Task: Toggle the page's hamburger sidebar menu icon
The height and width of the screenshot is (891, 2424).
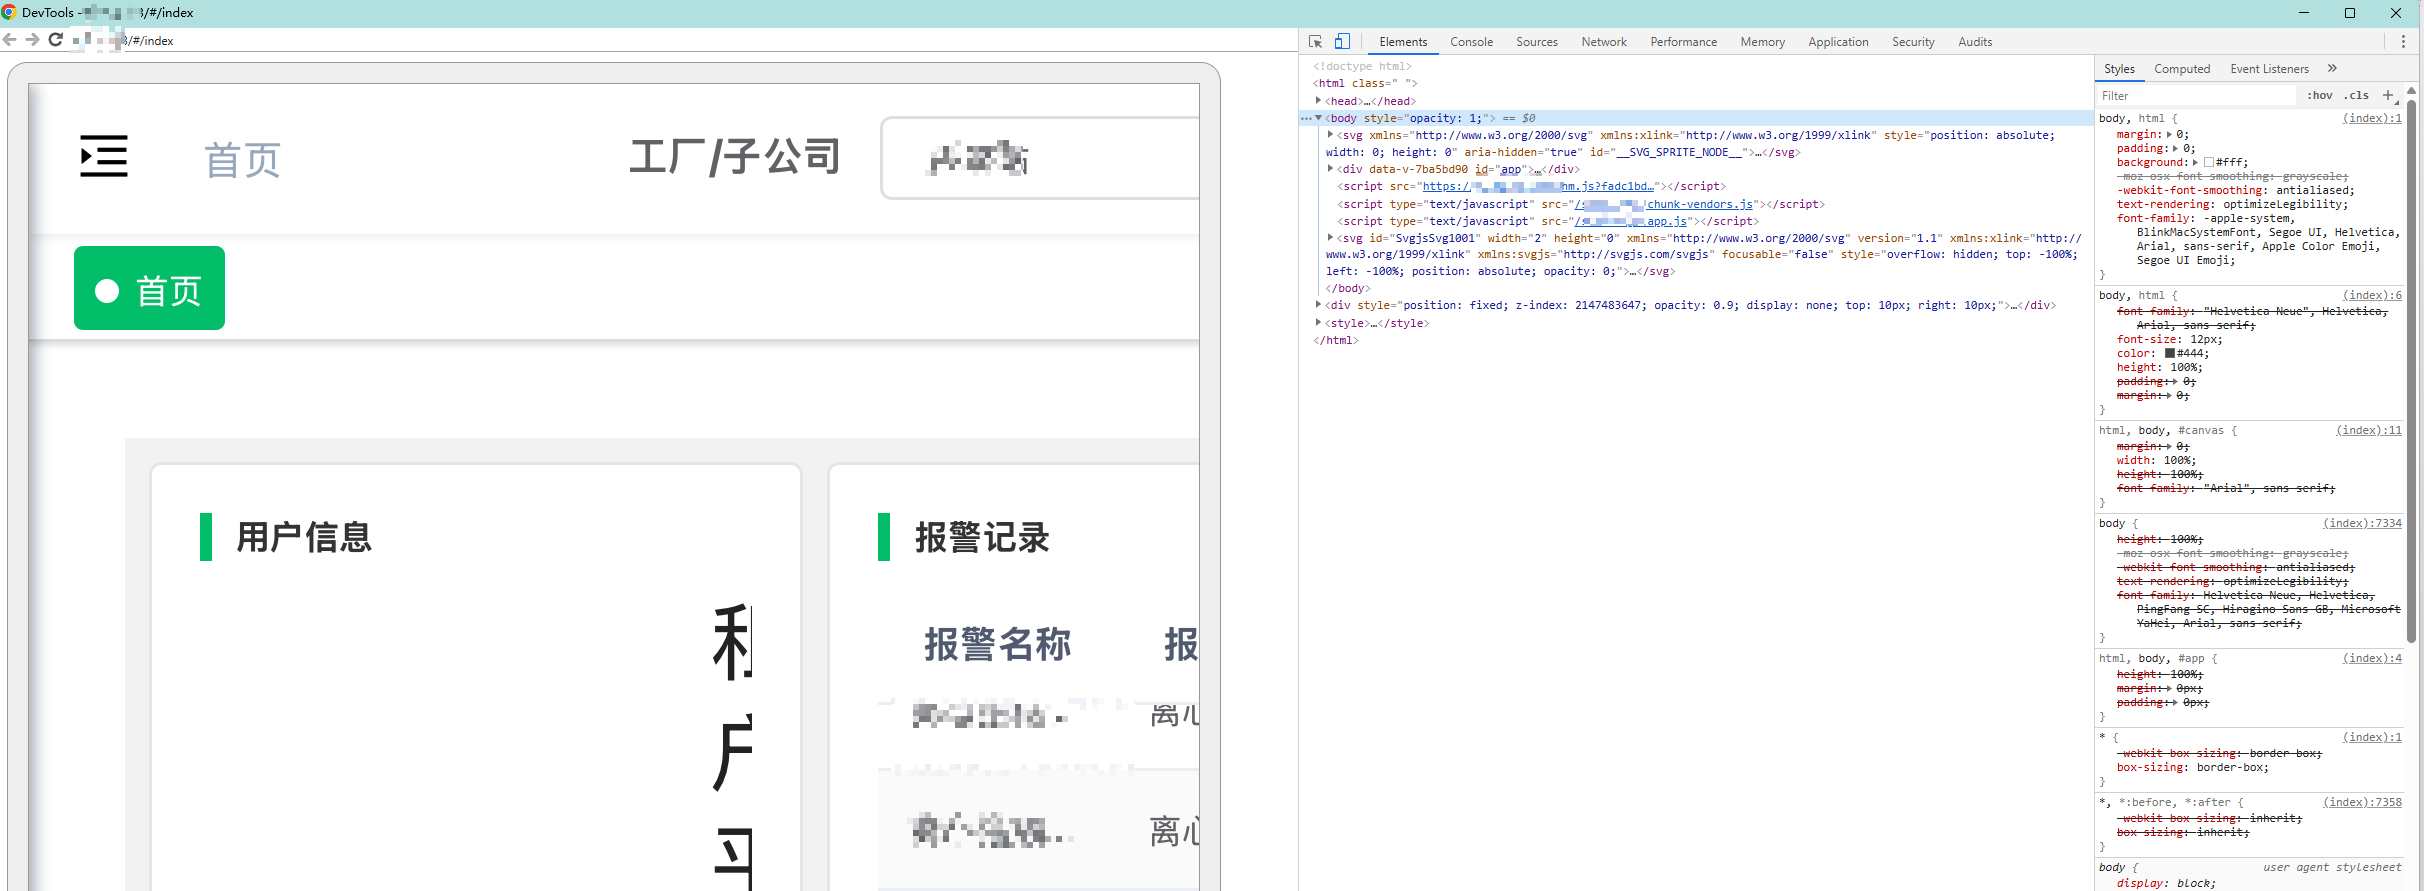Action: pyautogui.click(x=104, y=156)
